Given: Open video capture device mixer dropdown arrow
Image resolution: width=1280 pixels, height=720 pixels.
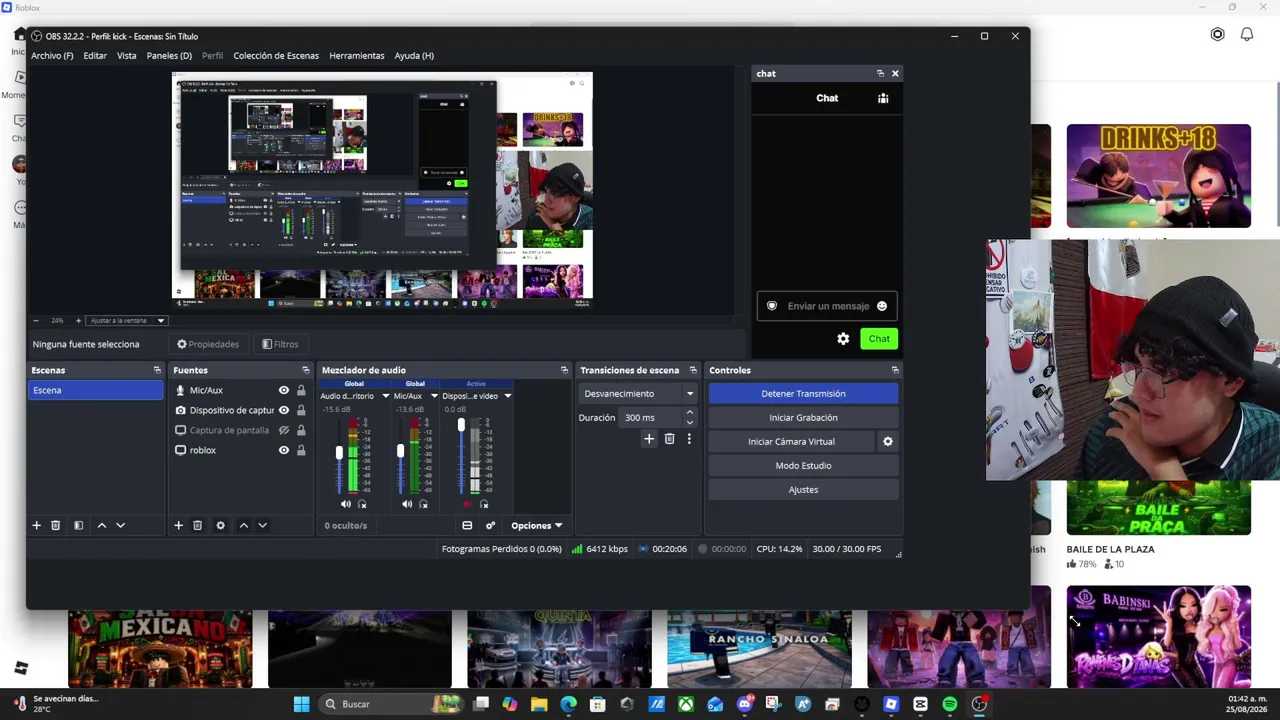Looking at the screenshot, I should 507,396.
